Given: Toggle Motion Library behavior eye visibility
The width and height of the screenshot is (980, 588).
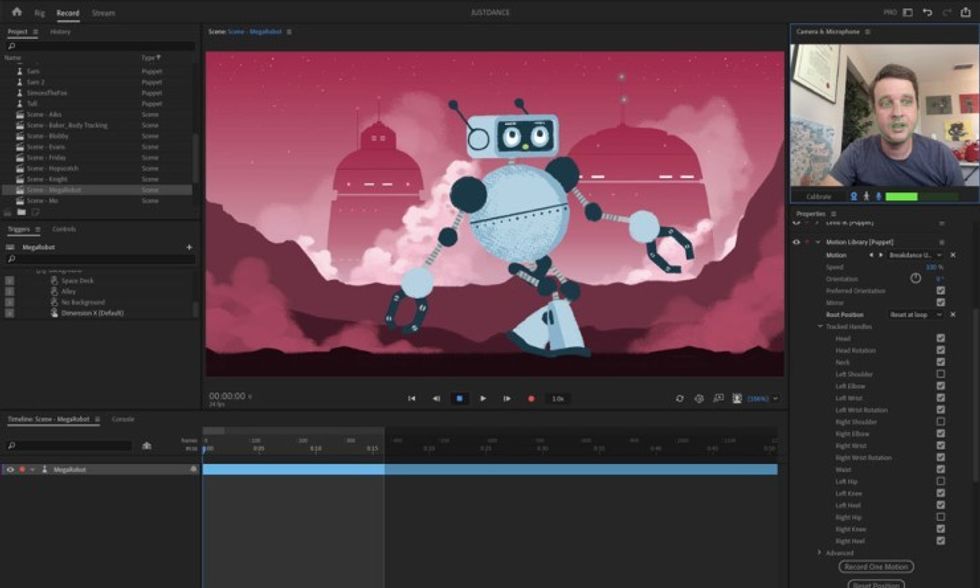Looking at the screenshot, I should pos(796,242).
